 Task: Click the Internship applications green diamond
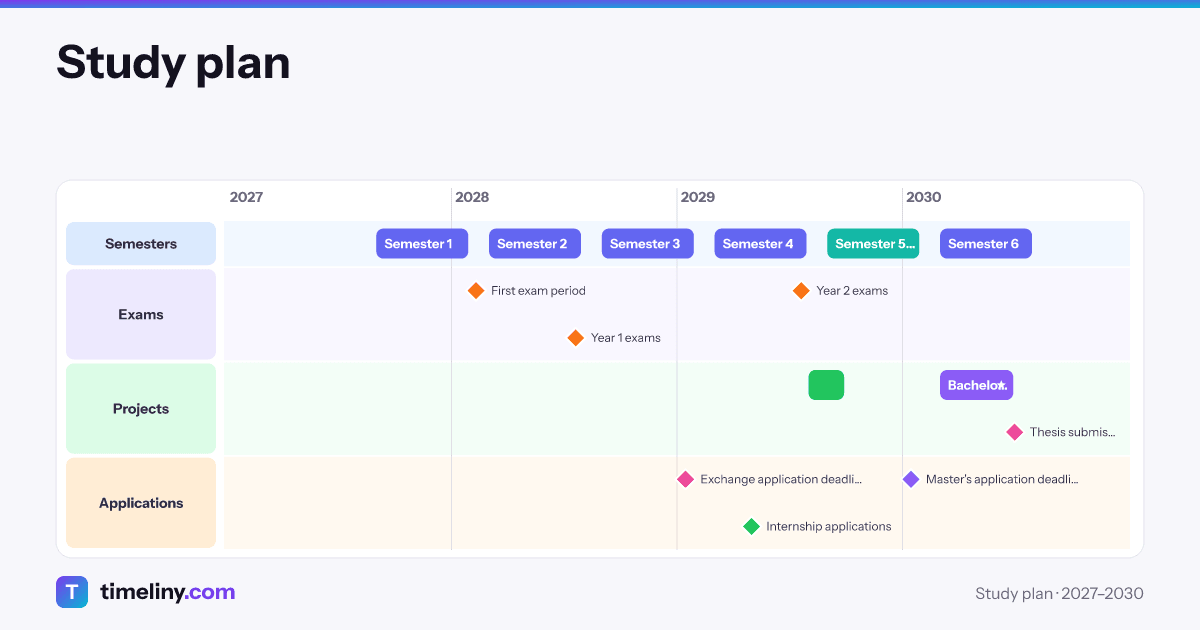pyautogui.click(x=752, y=526)
